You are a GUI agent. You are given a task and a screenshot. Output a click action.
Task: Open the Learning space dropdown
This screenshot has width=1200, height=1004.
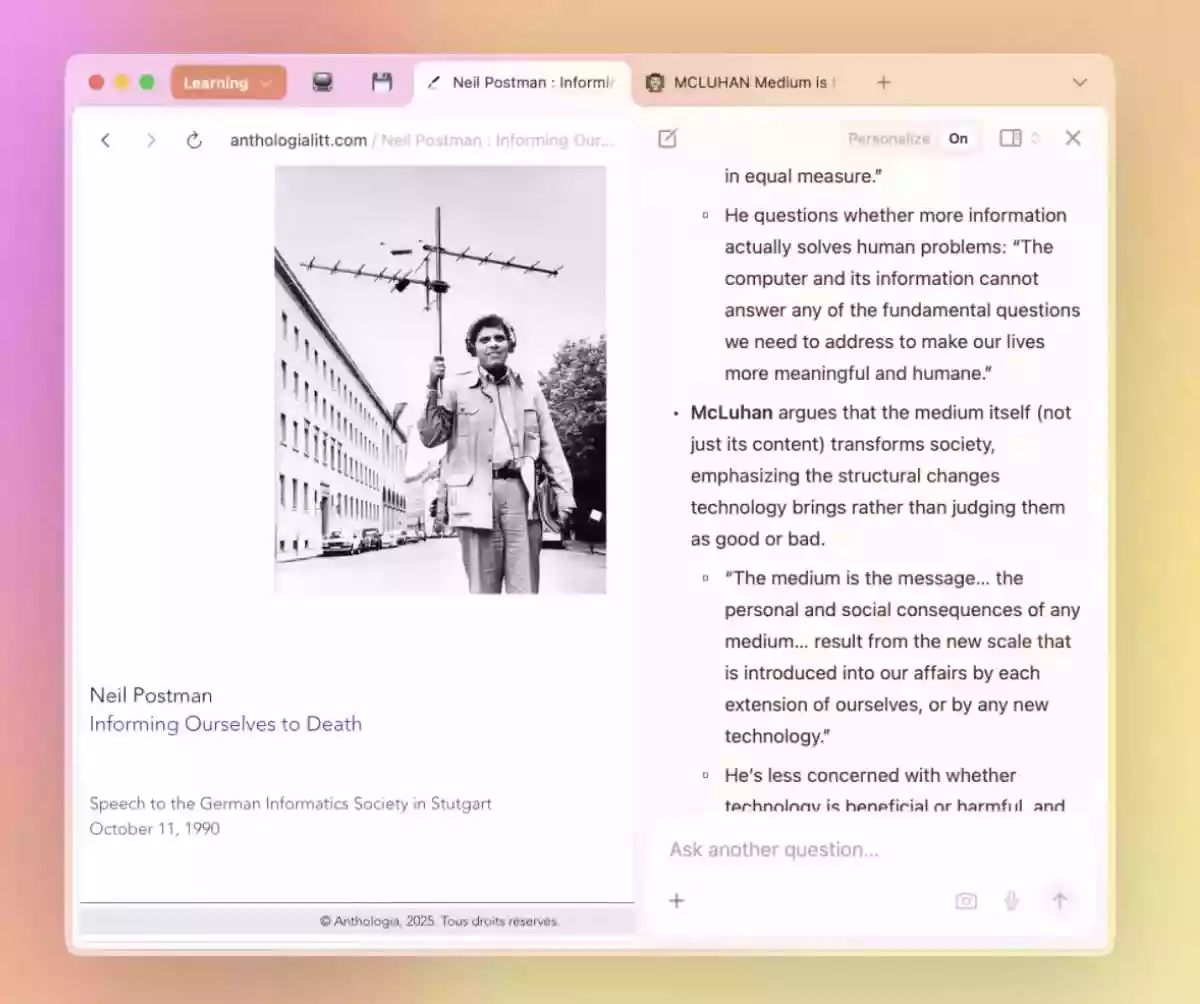[x=229, y=83]
